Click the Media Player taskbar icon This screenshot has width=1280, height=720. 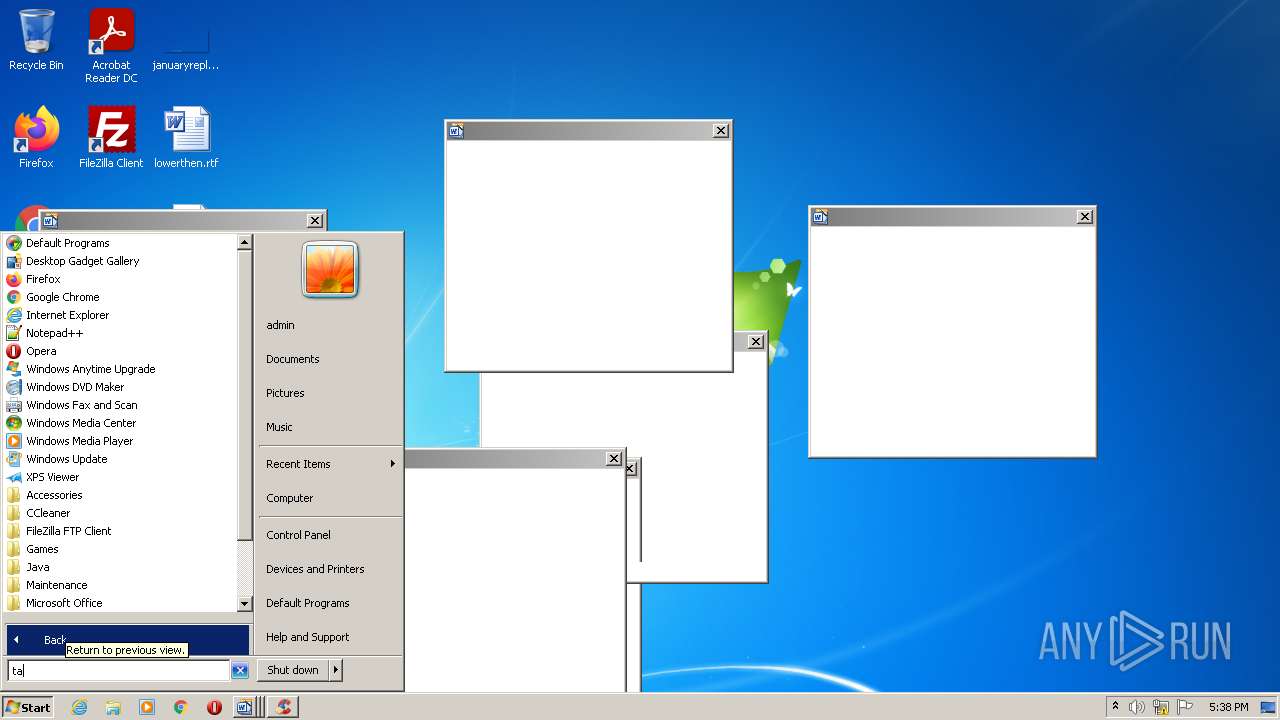[x=147, y=707]
